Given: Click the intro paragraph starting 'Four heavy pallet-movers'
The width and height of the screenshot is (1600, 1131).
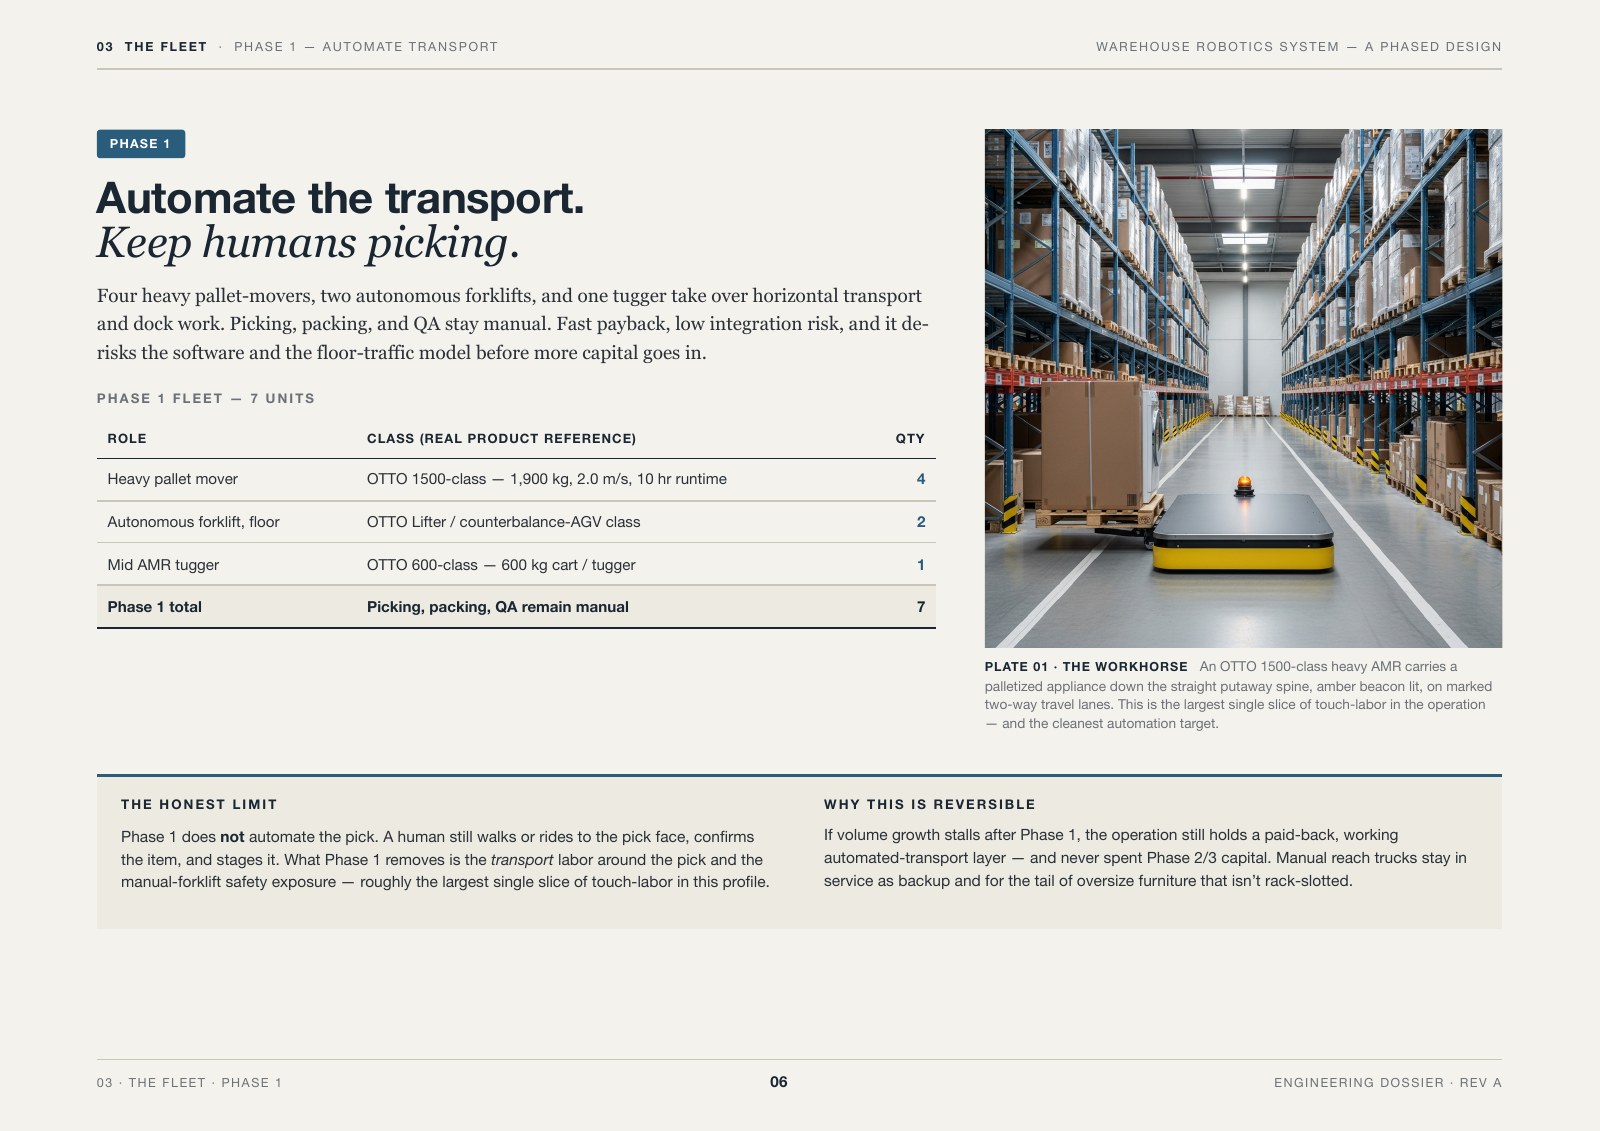Looking at the screenshot, I should (x=513, y=324).
